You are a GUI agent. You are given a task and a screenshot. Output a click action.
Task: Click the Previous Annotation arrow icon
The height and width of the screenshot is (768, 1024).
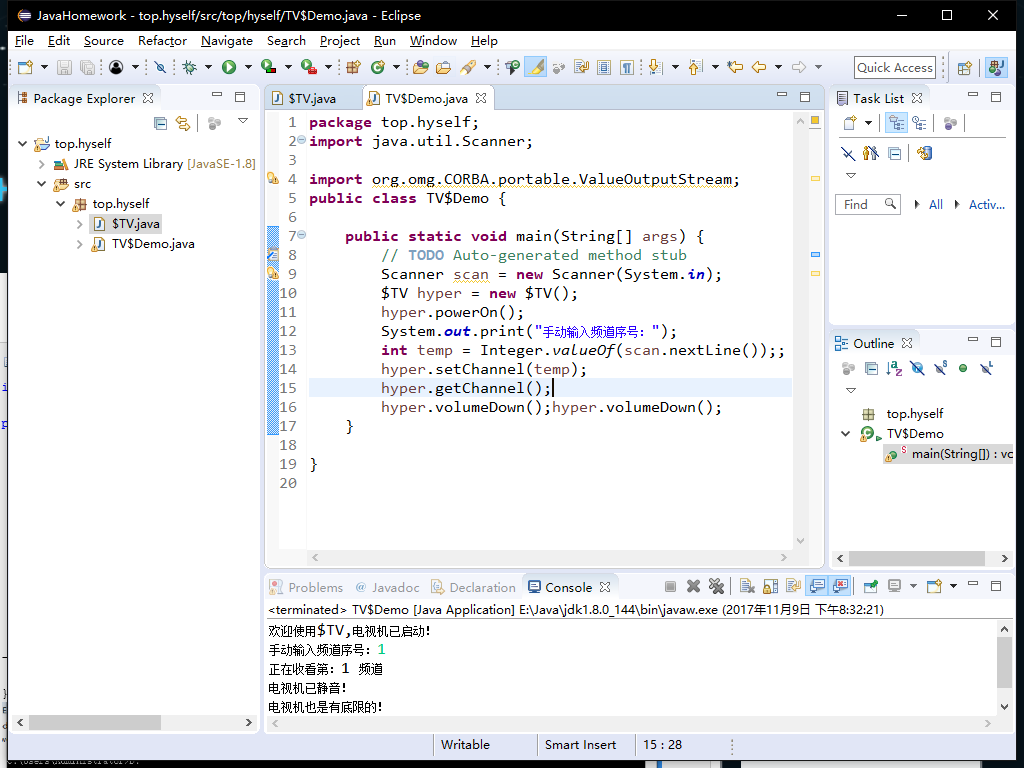(x=696, y=67)
